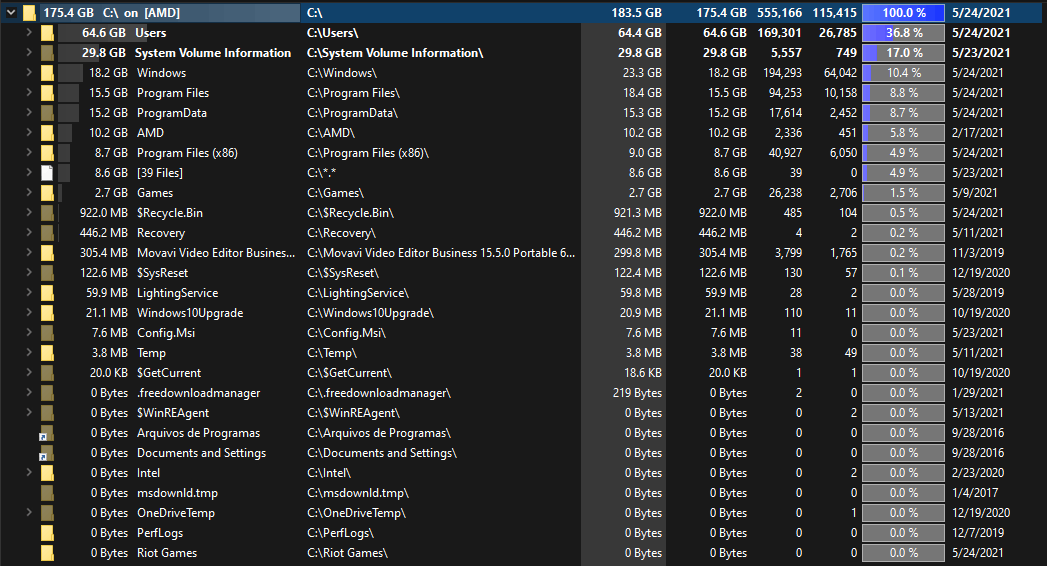This screenshot has width=1047, height=566.
Task: Select the OneDriveTemp tree row
Action: tap(524, 513)
